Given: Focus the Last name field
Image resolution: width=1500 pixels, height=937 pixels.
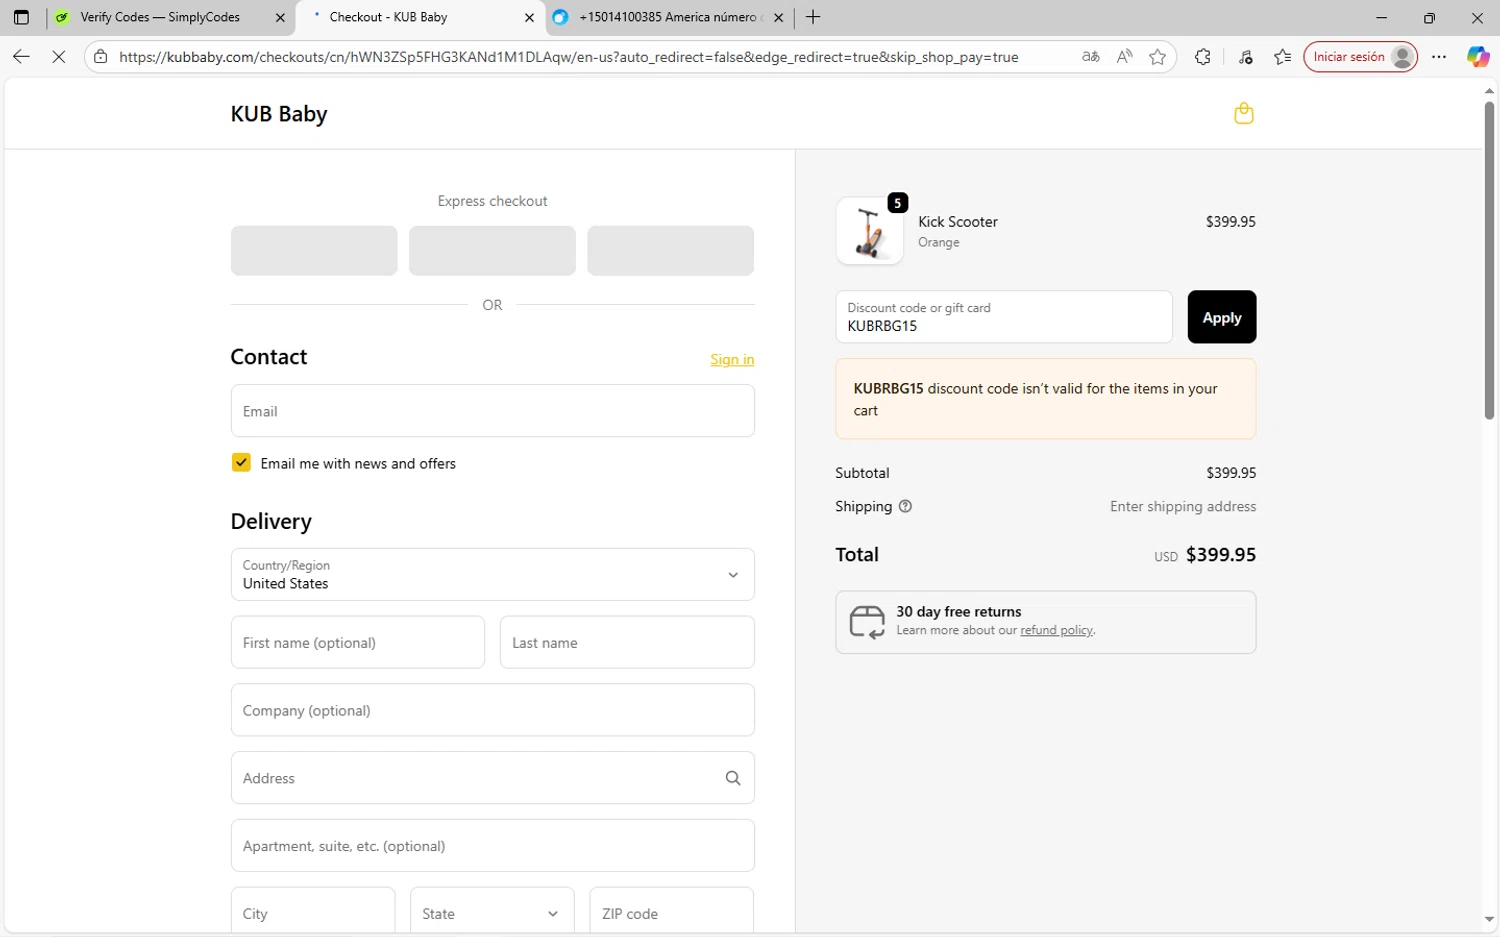Looking at the screenshot, I should 627,642.
